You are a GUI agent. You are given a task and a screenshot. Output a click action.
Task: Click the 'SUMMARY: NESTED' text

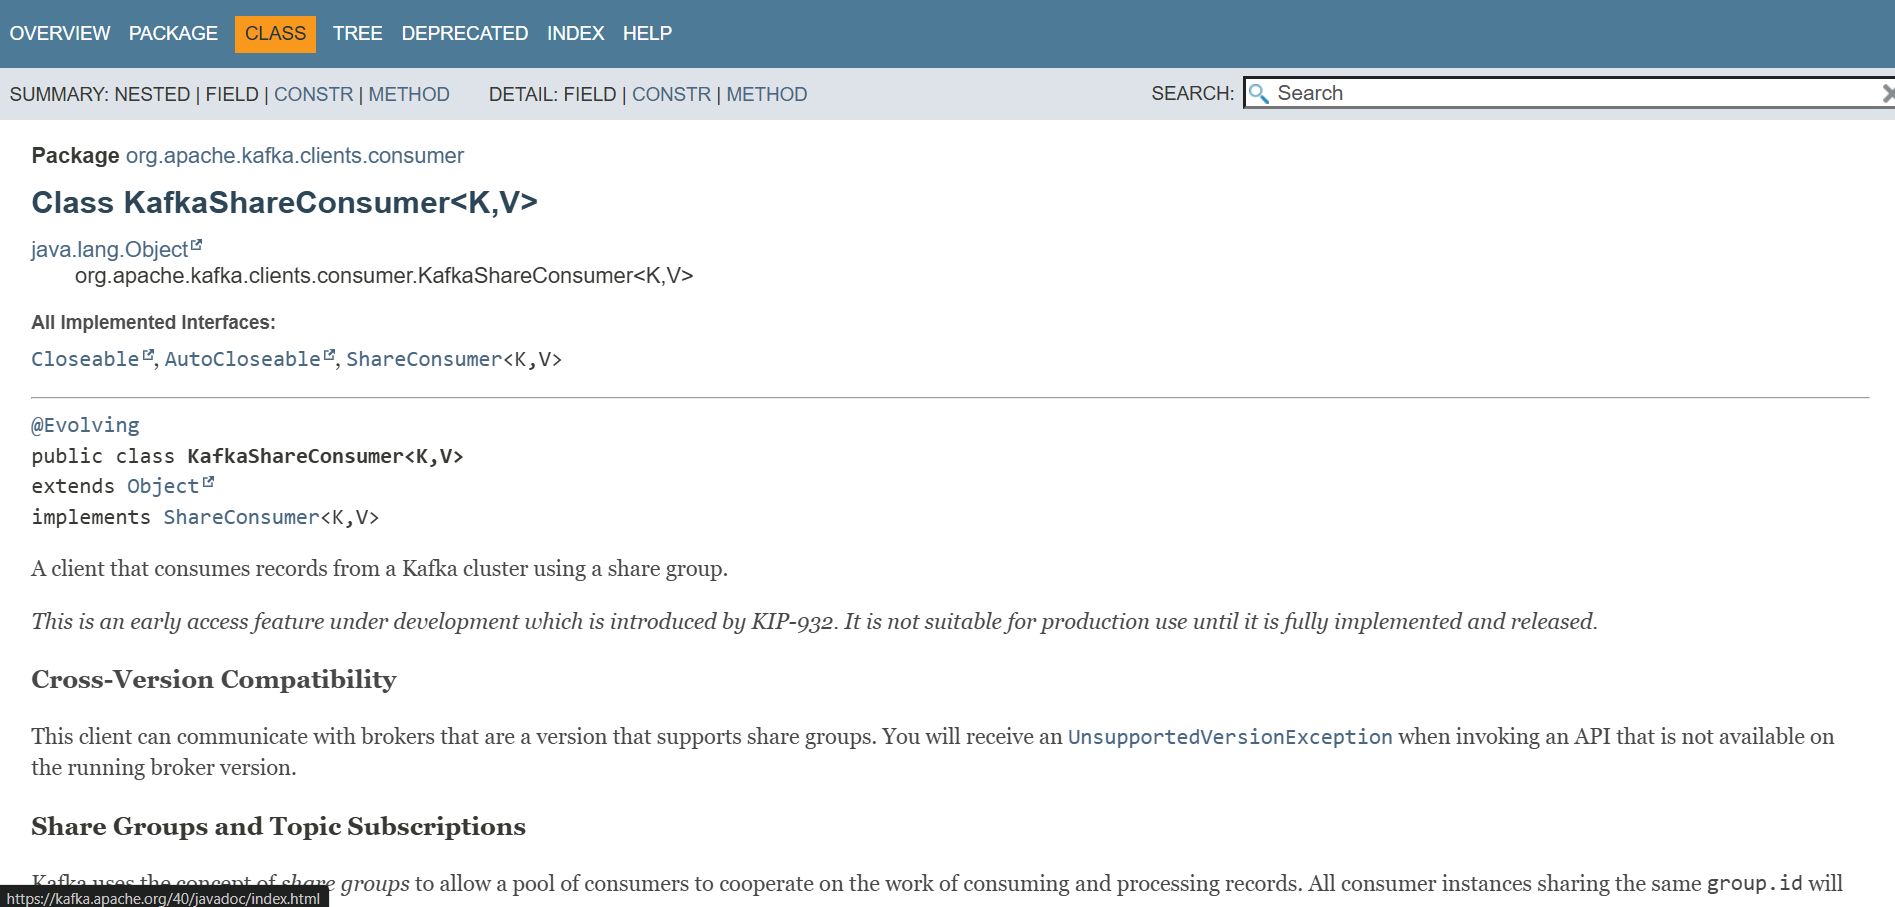tap(100, 94)
